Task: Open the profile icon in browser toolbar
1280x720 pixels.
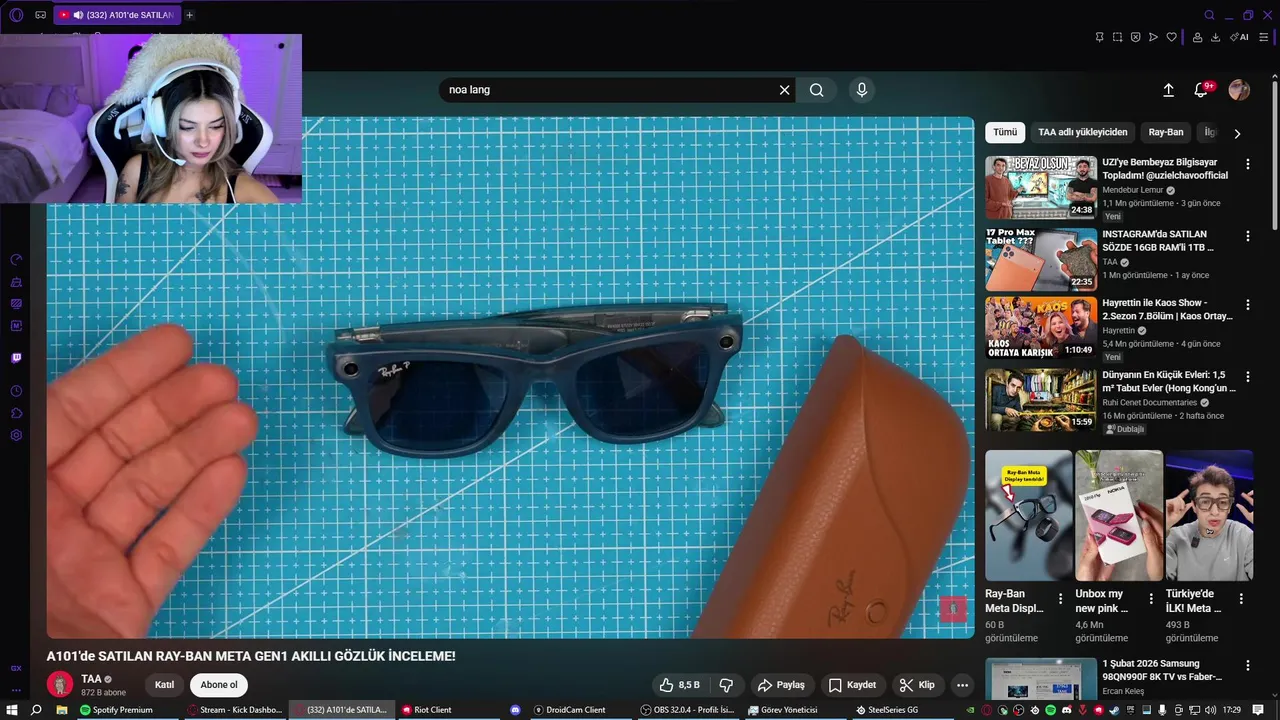Action: (x=1197, y=37)
